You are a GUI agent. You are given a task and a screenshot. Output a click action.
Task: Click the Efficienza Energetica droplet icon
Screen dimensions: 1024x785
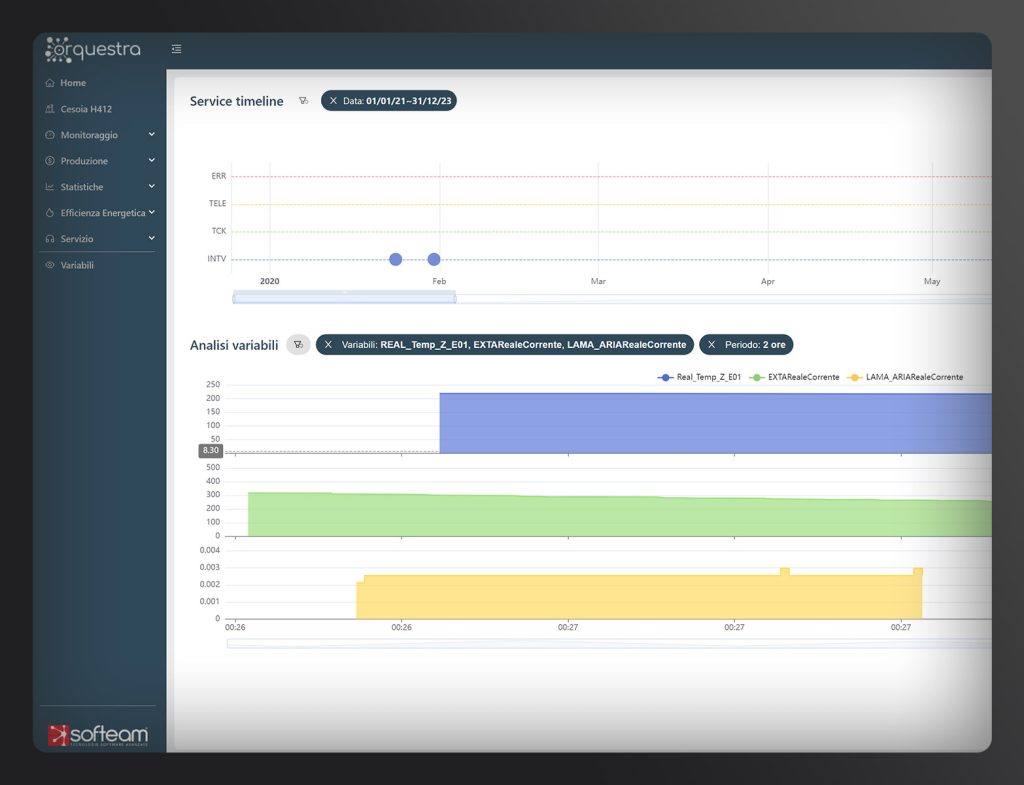pos(52,212)
